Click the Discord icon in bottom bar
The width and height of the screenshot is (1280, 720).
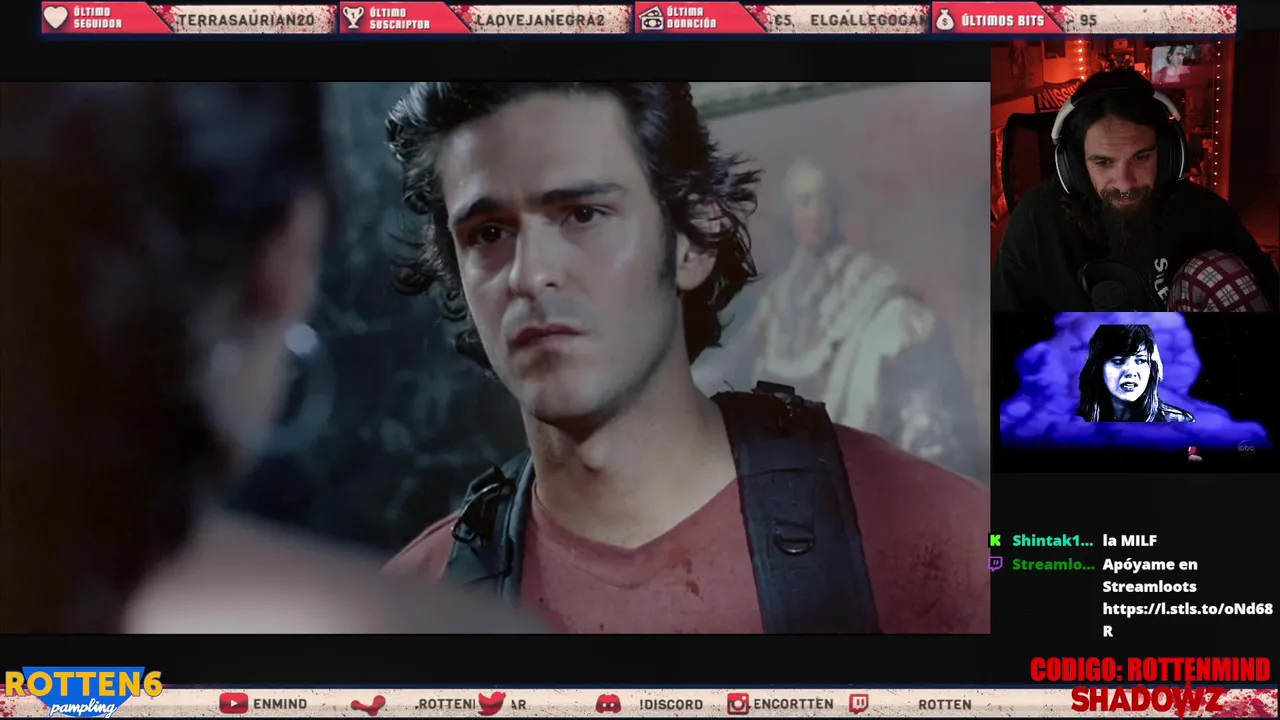[x=608, y=704]
